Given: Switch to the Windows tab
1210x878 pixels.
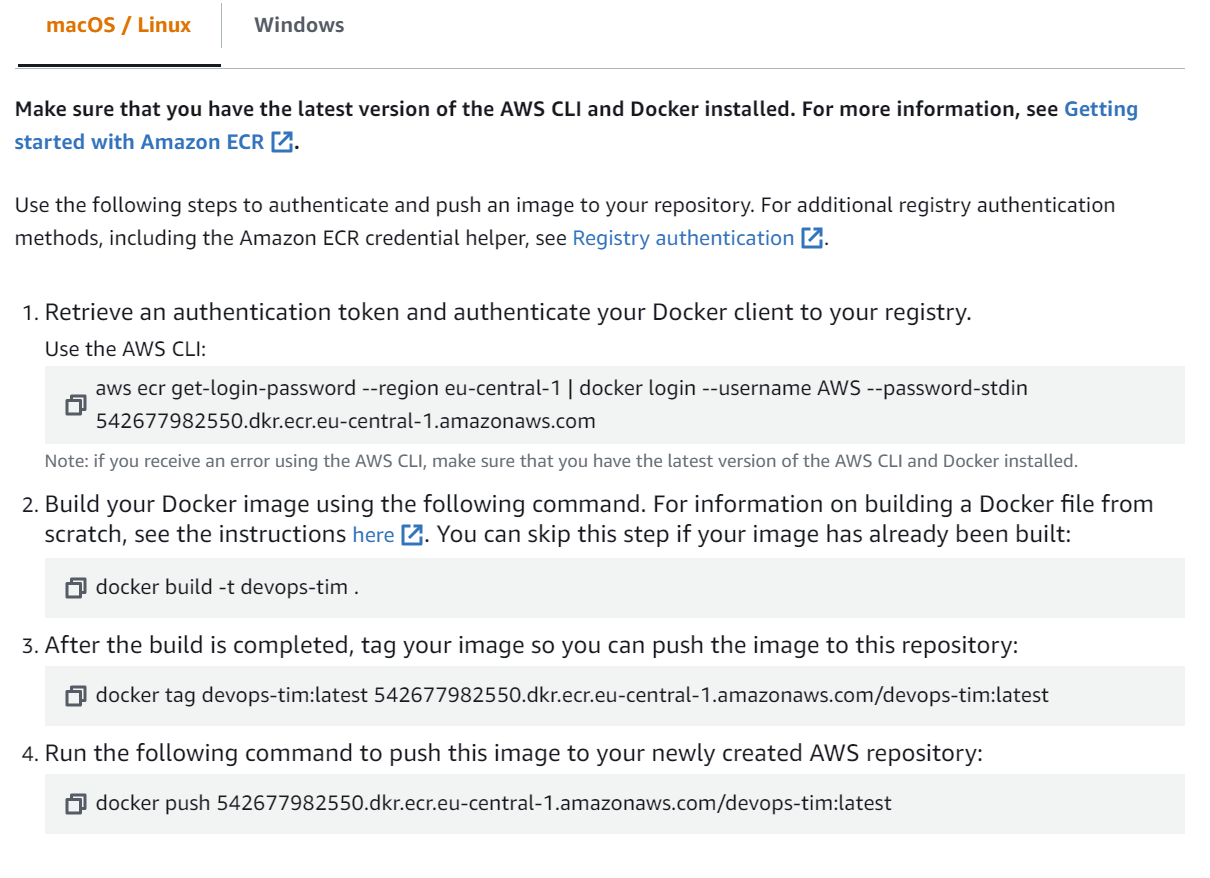Looking at the screenshot, I should 299,25.
